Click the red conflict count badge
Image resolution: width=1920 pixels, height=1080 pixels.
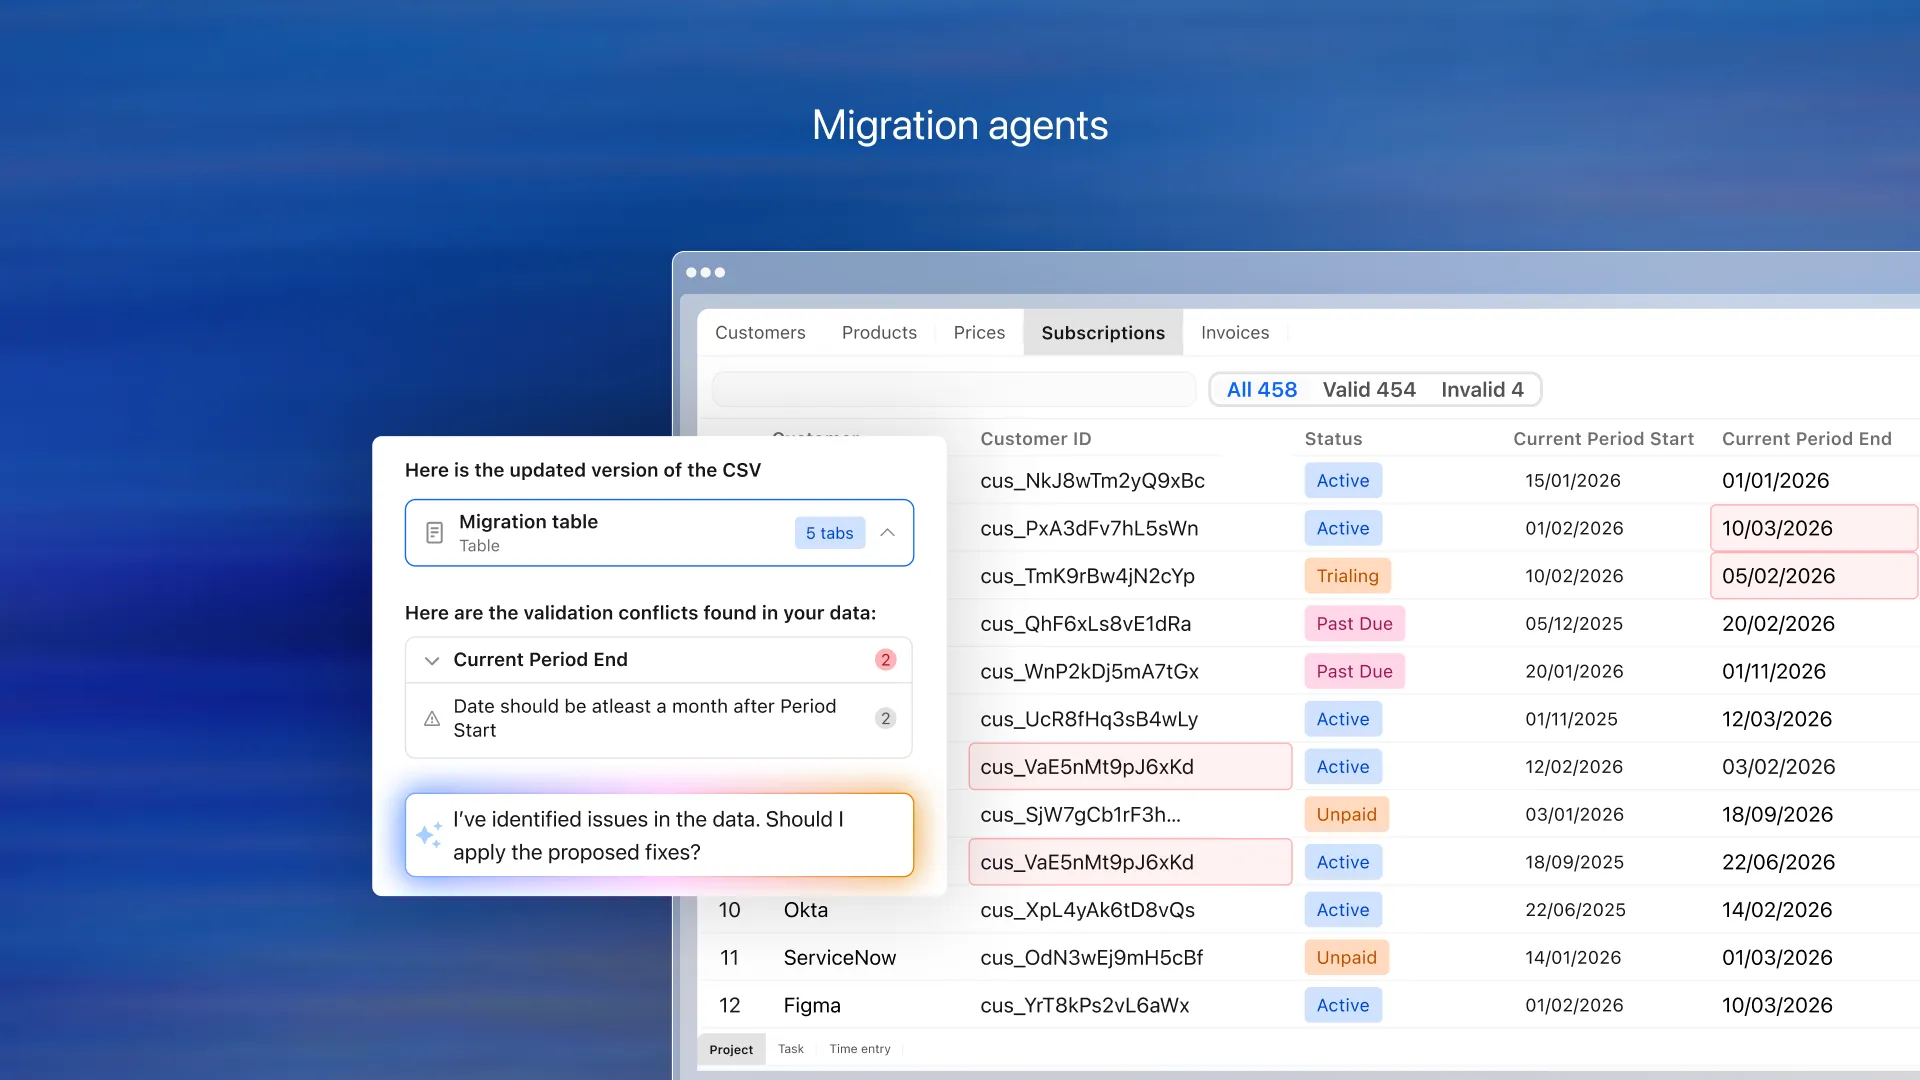885,660
